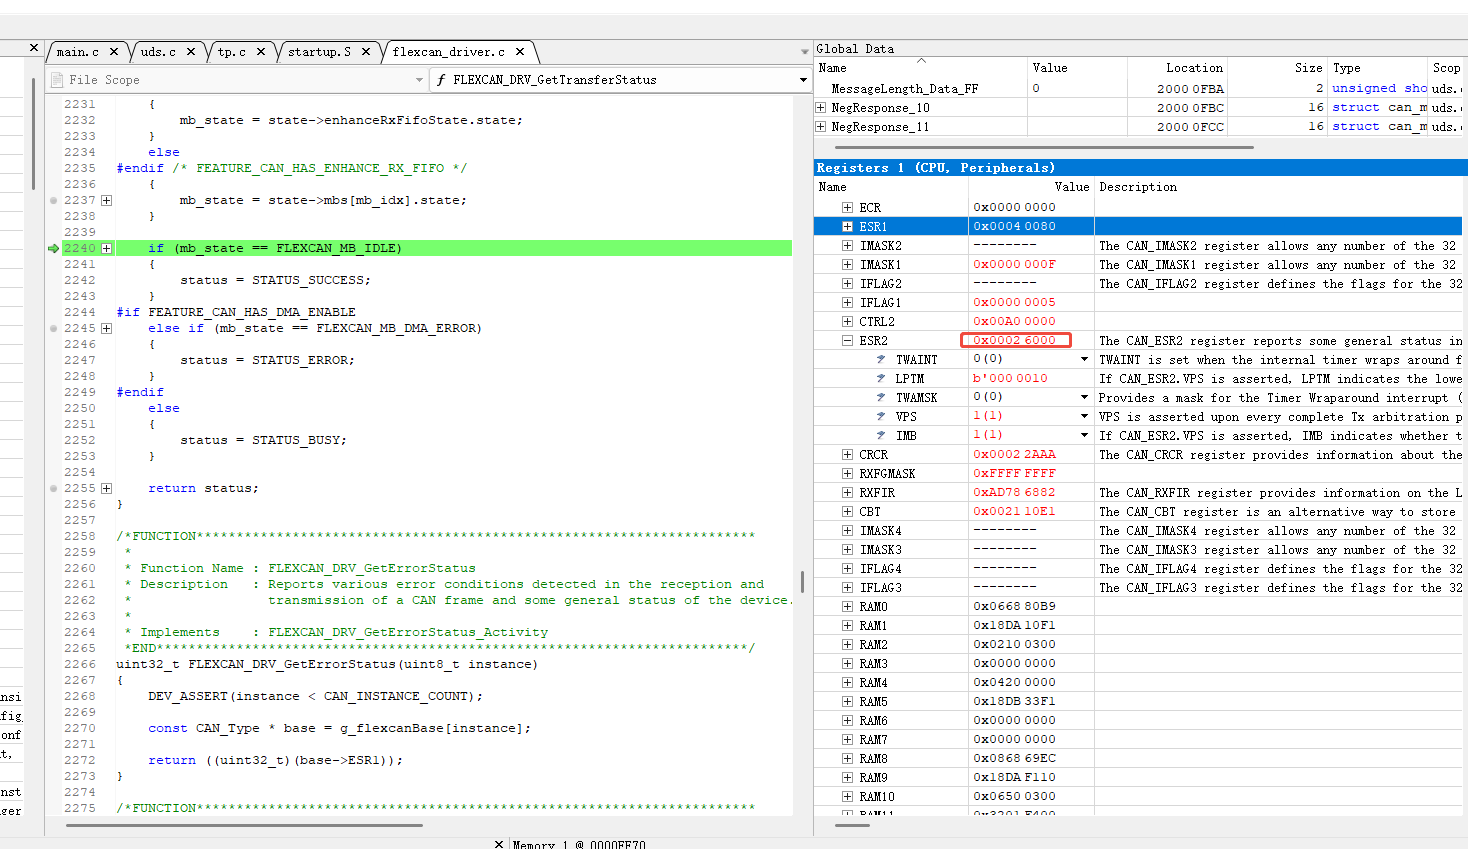
Task: Click the breakpoint marker on line 2237
Action: [53, 200]
